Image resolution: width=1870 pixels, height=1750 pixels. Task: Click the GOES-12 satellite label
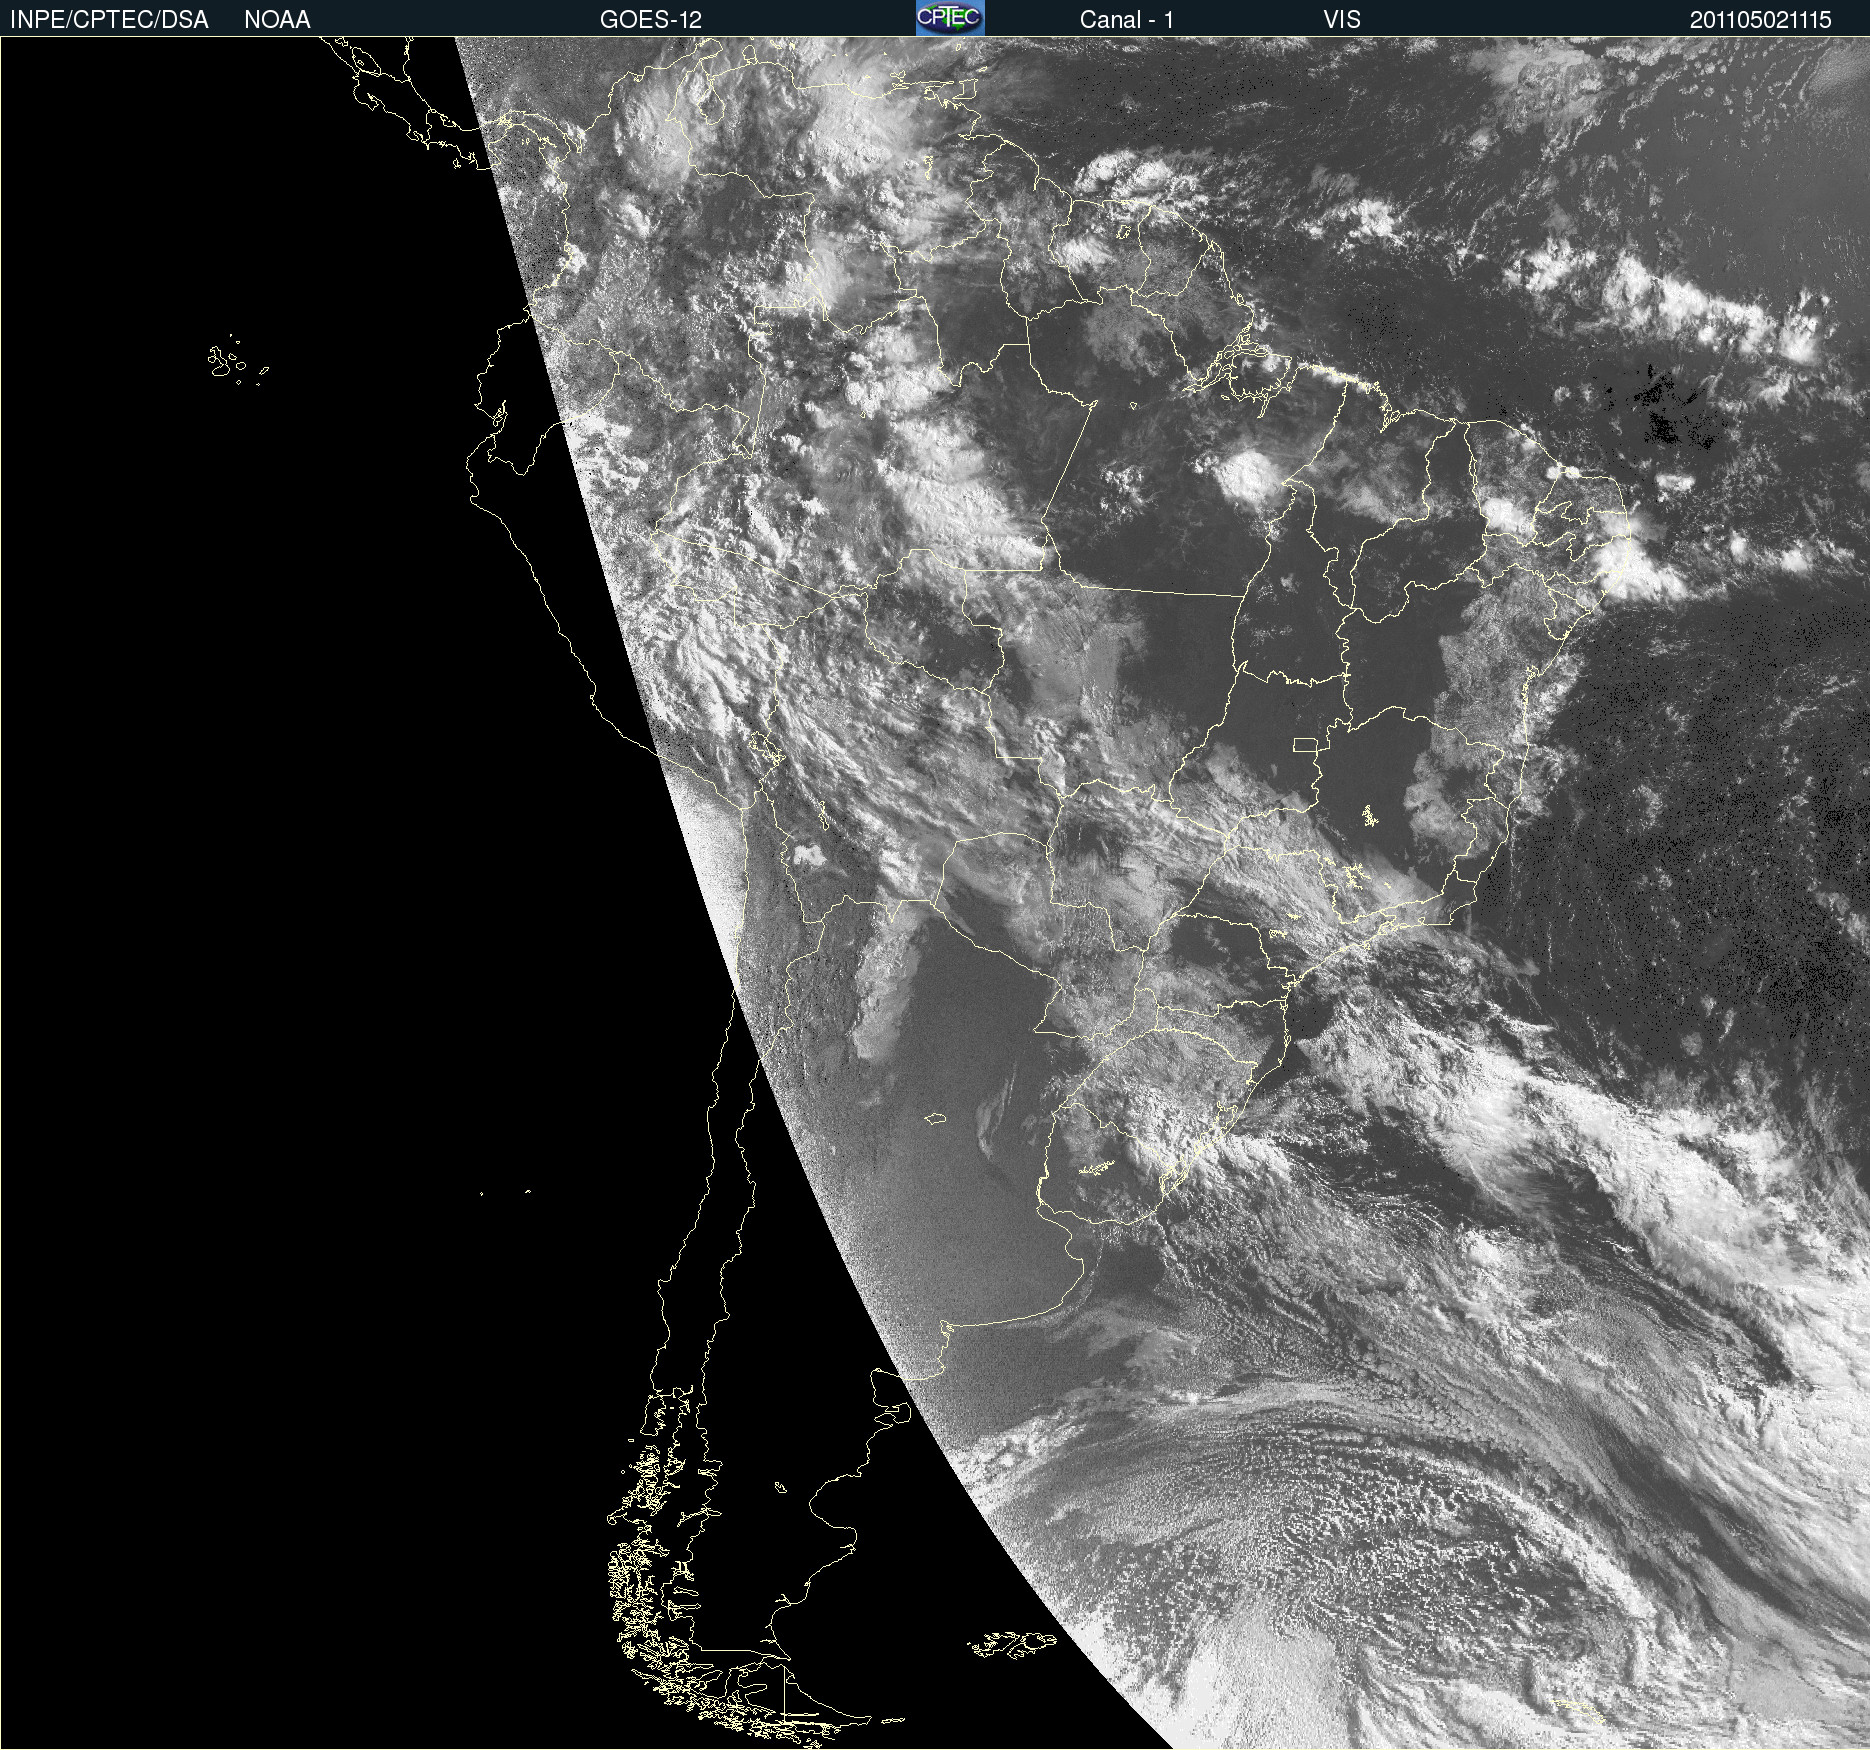(x=651, y=20)
